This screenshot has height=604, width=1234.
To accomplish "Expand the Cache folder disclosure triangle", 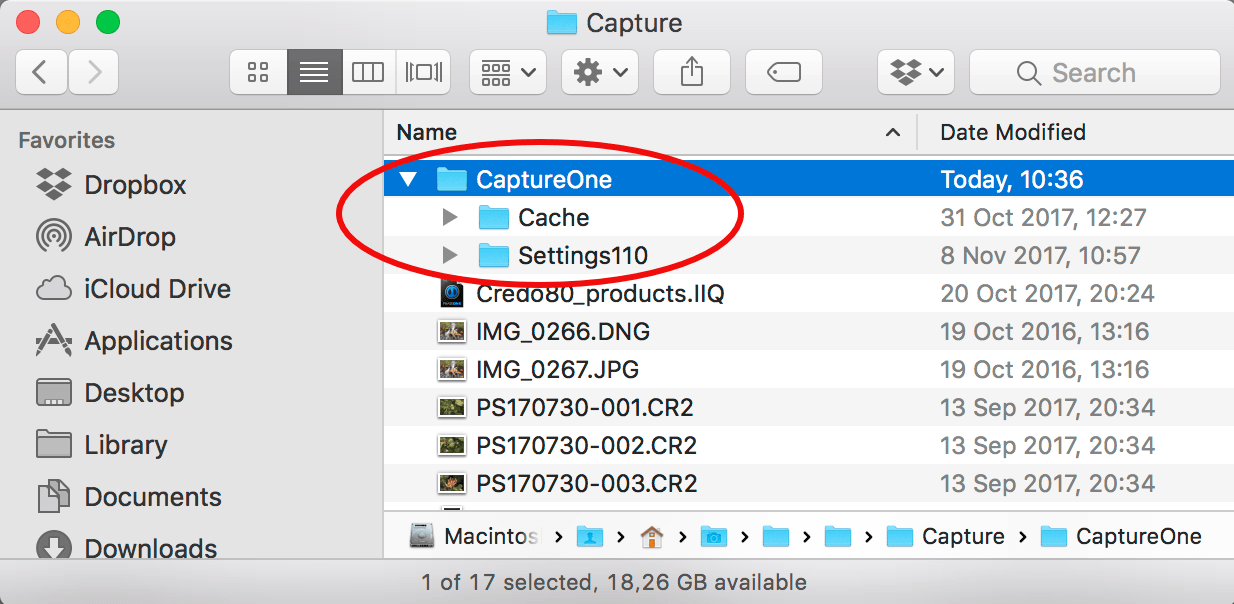I will pyautogui.click(x=449, y=218).
